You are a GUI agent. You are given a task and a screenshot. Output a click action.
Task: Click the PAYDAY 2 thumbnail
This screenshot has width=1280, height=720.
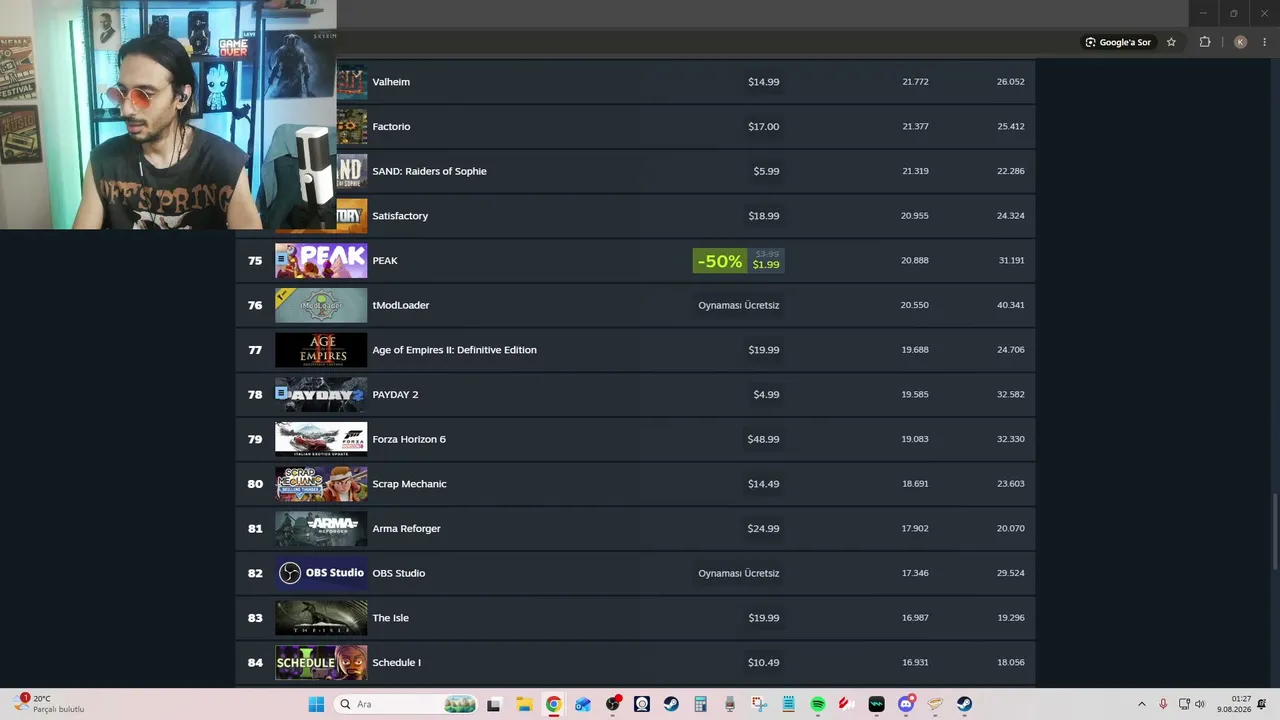tap(321, 395)
